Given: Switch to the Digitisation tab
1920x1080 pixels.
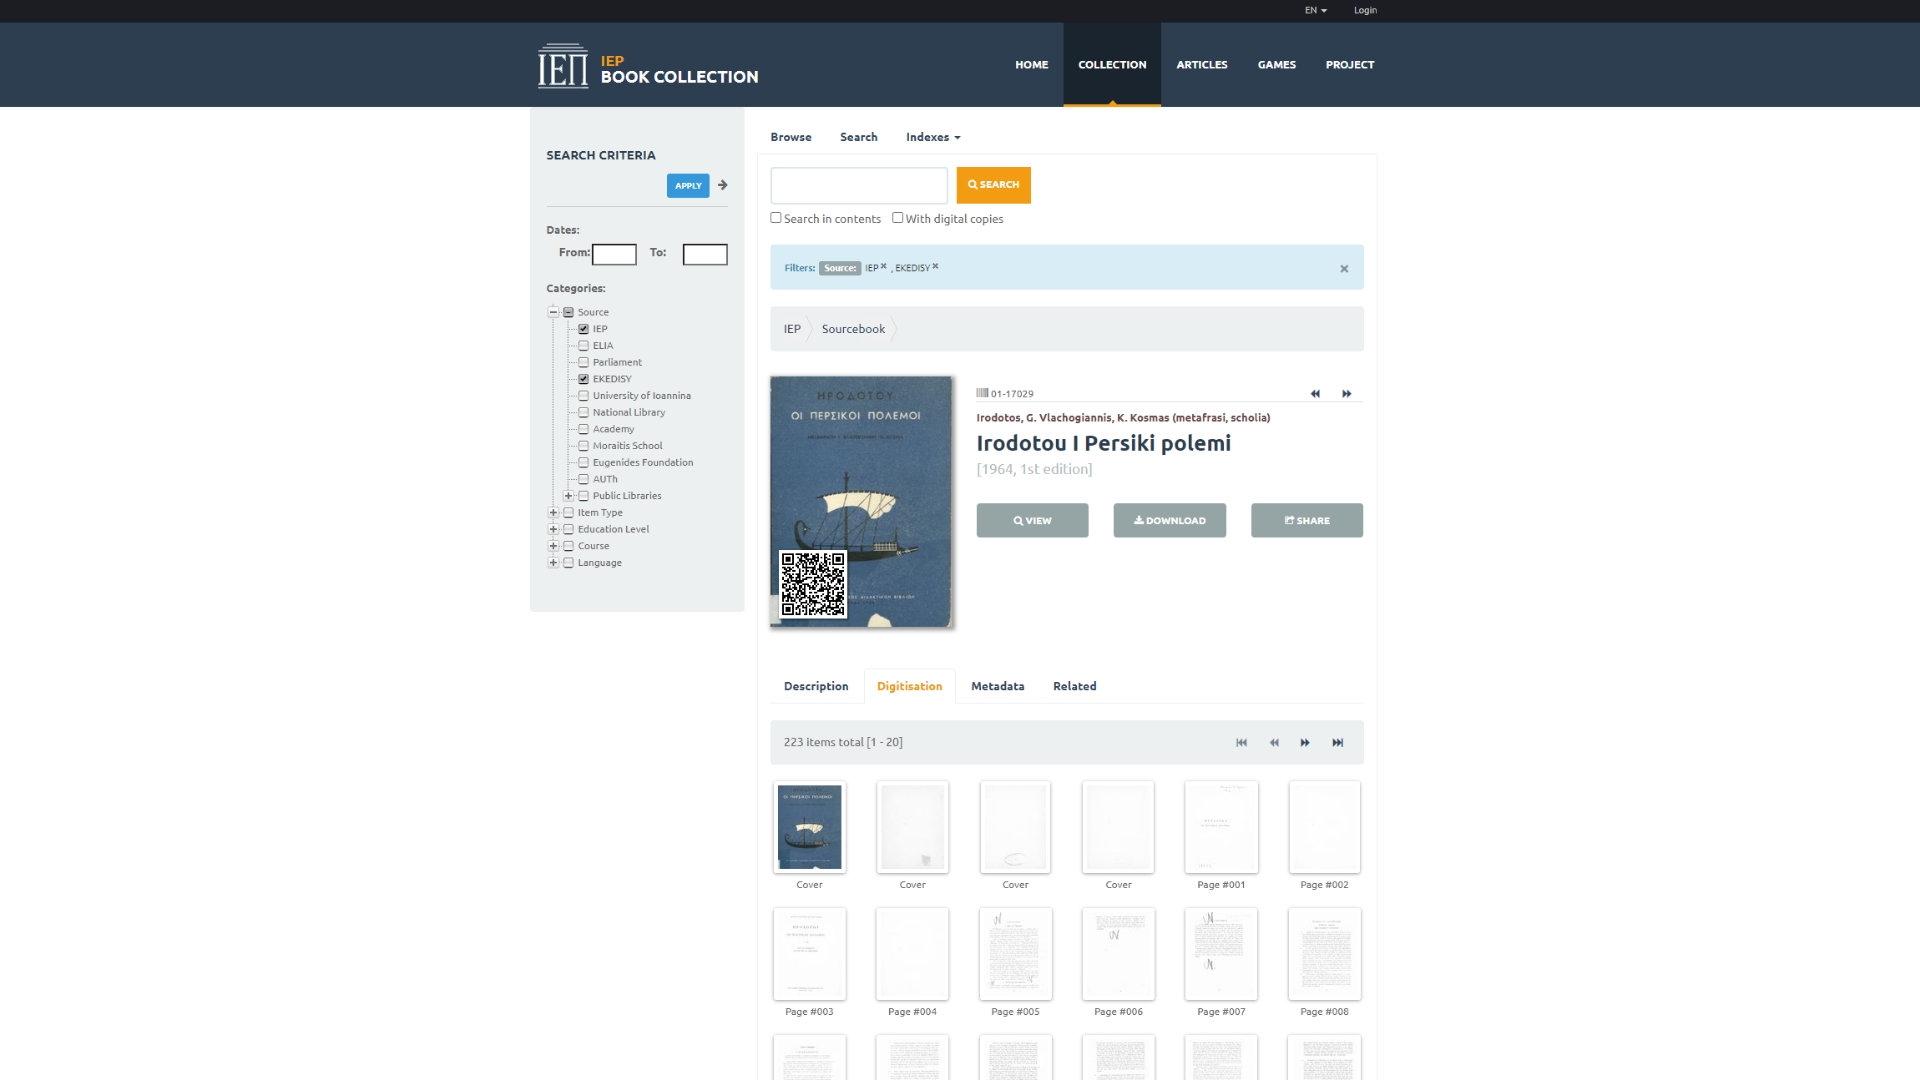Looking at the screenshot, I should (x=909, y=686).
